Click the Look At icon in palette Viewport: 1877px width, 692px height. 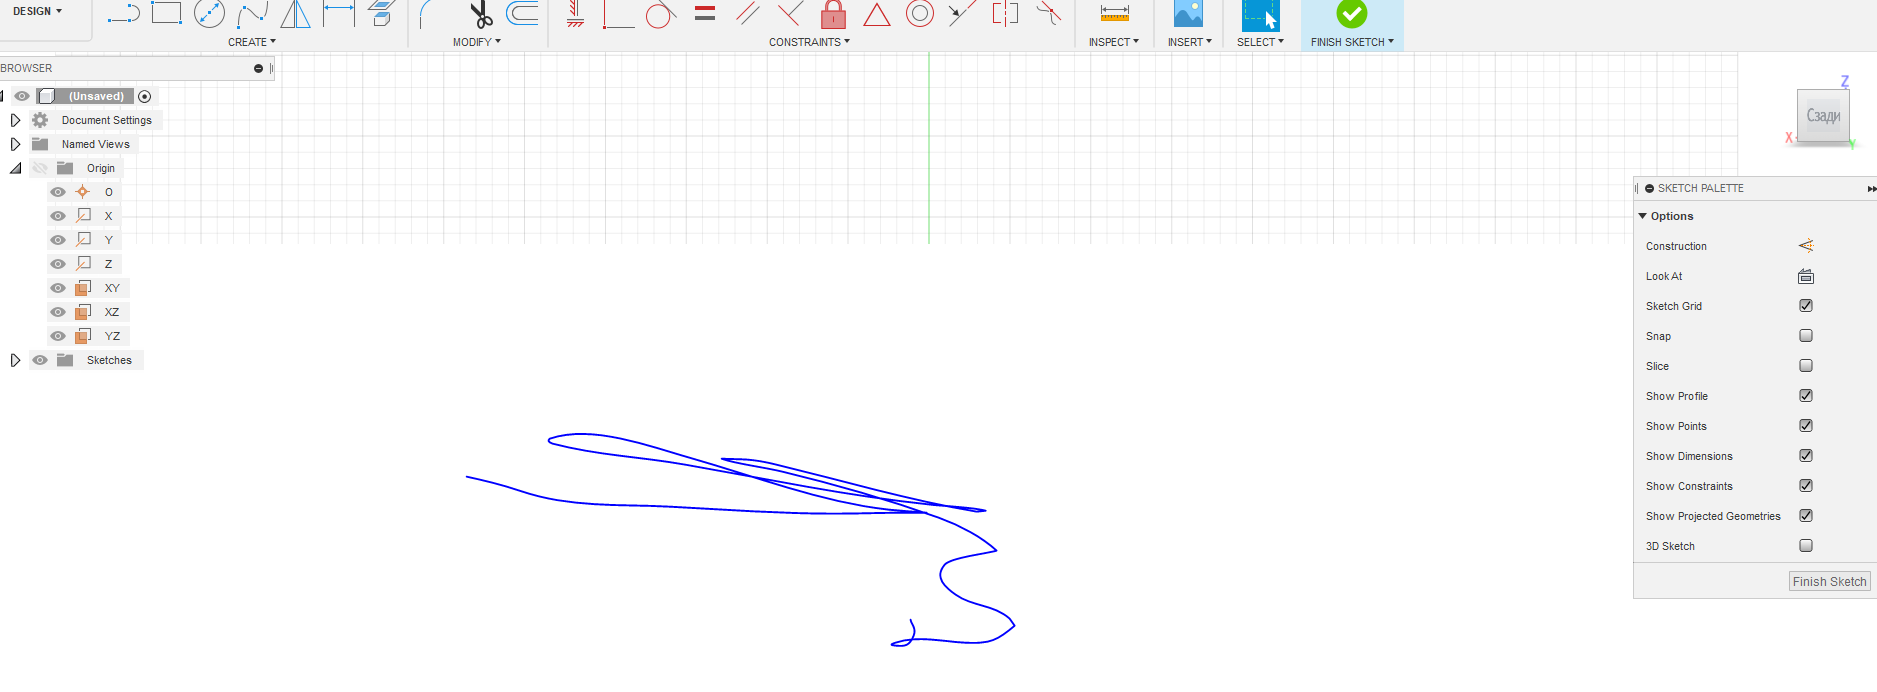click(1806, 276)
